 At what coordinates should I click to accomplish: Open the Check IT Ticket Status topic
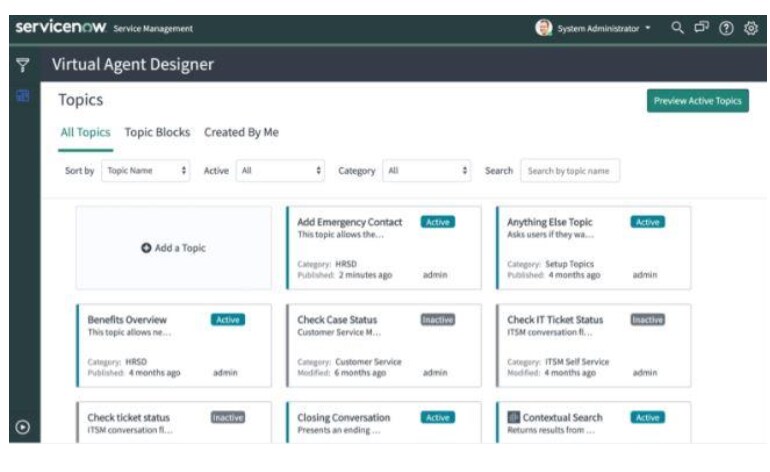click(x=593, y=346)
